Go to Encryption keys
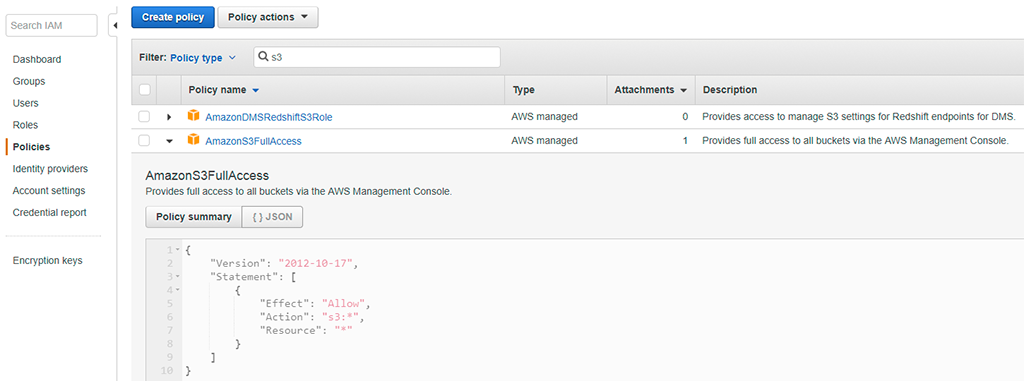The height and width of the screenshot is (381, 1024). (48, 260)
